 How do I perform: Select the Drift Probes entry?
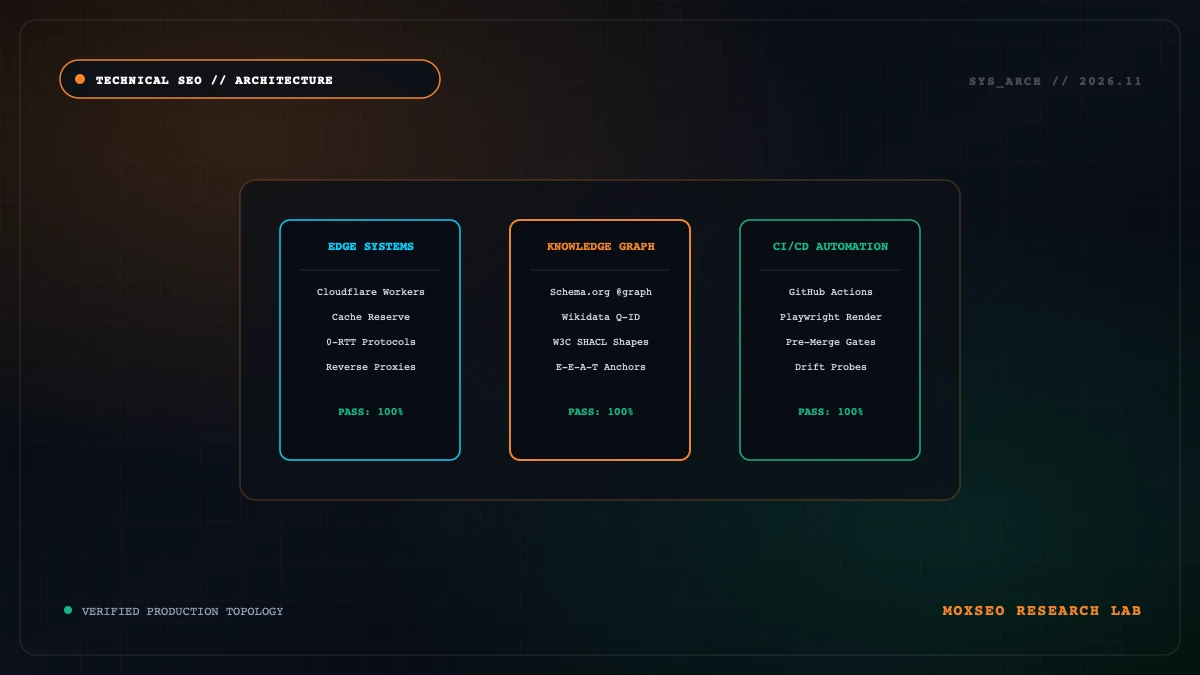[831, 367]
